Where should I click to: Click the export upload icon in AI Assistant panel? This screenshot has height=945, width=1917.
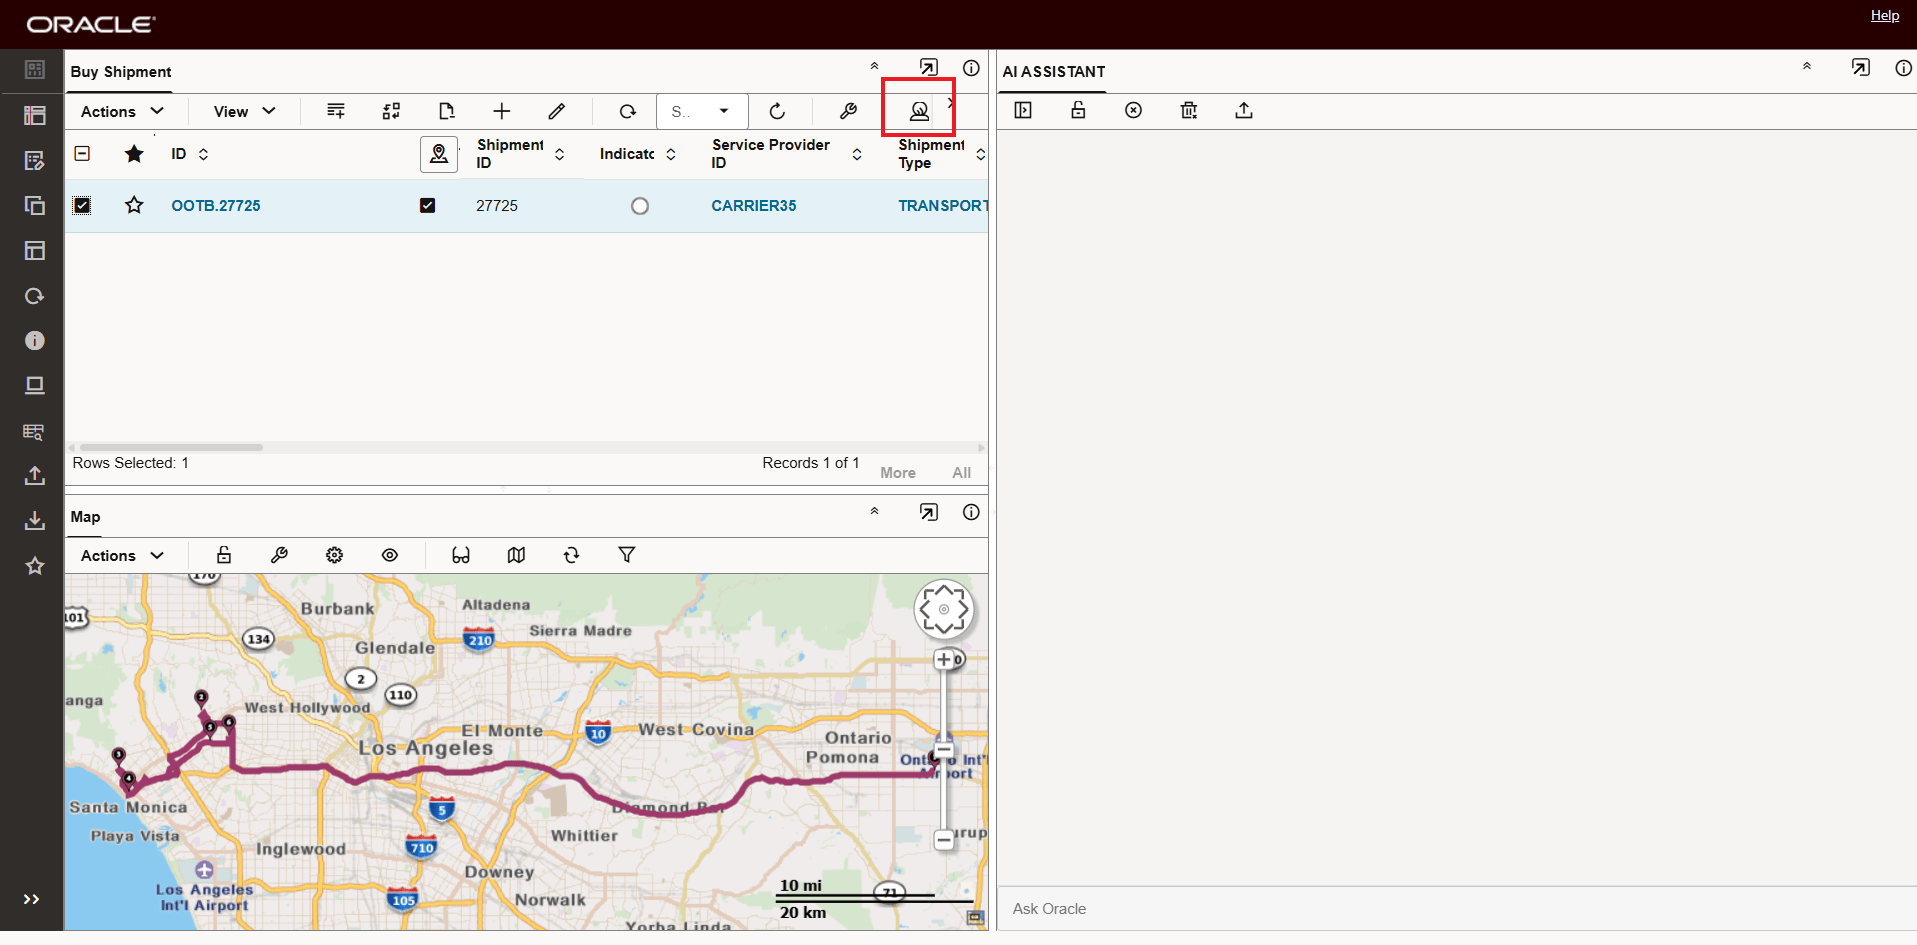[1243, 110]
